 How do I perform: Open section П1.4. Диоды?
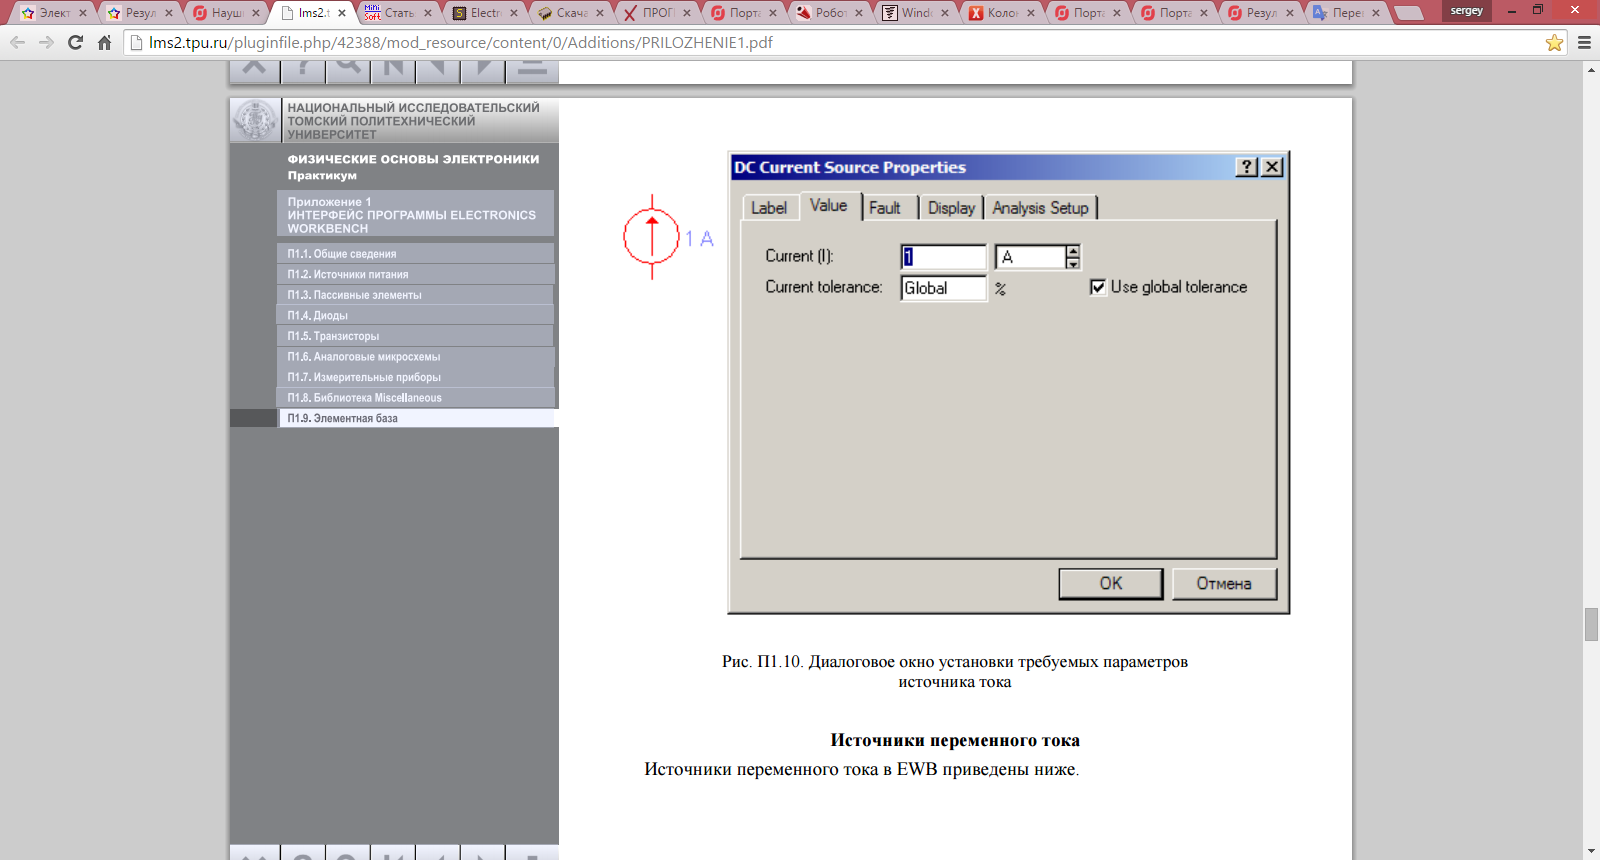pos(416,315)
